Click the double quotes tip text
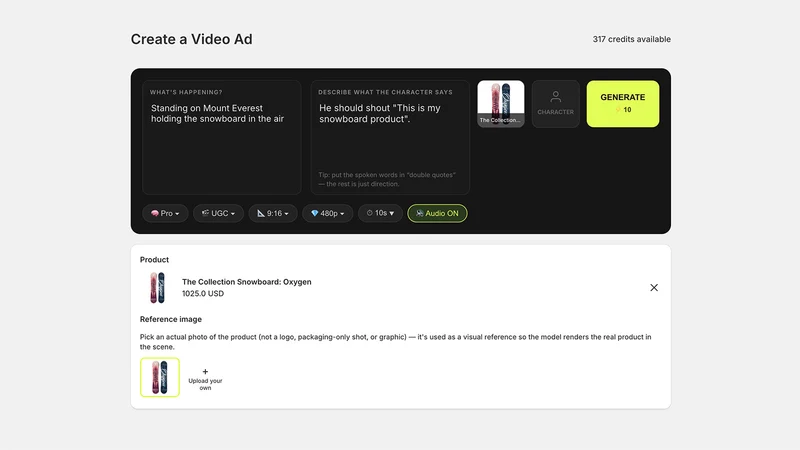 click(387, 179)
